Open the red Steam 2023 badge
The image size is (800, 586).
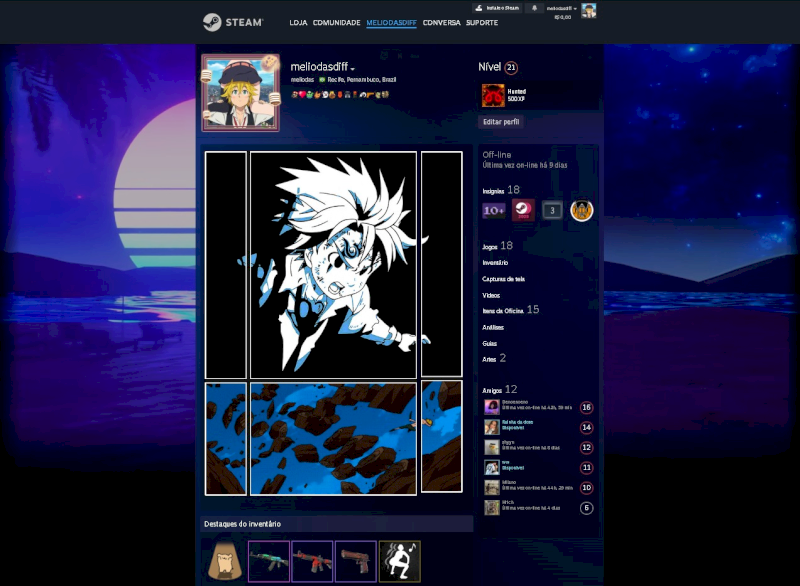pos(523,210)
